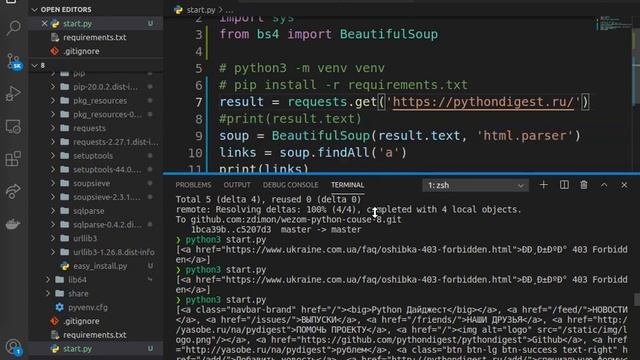Expand the urllib3-1.26.8.dist-info folder
The image size is (640, 360).
point(53,252)
